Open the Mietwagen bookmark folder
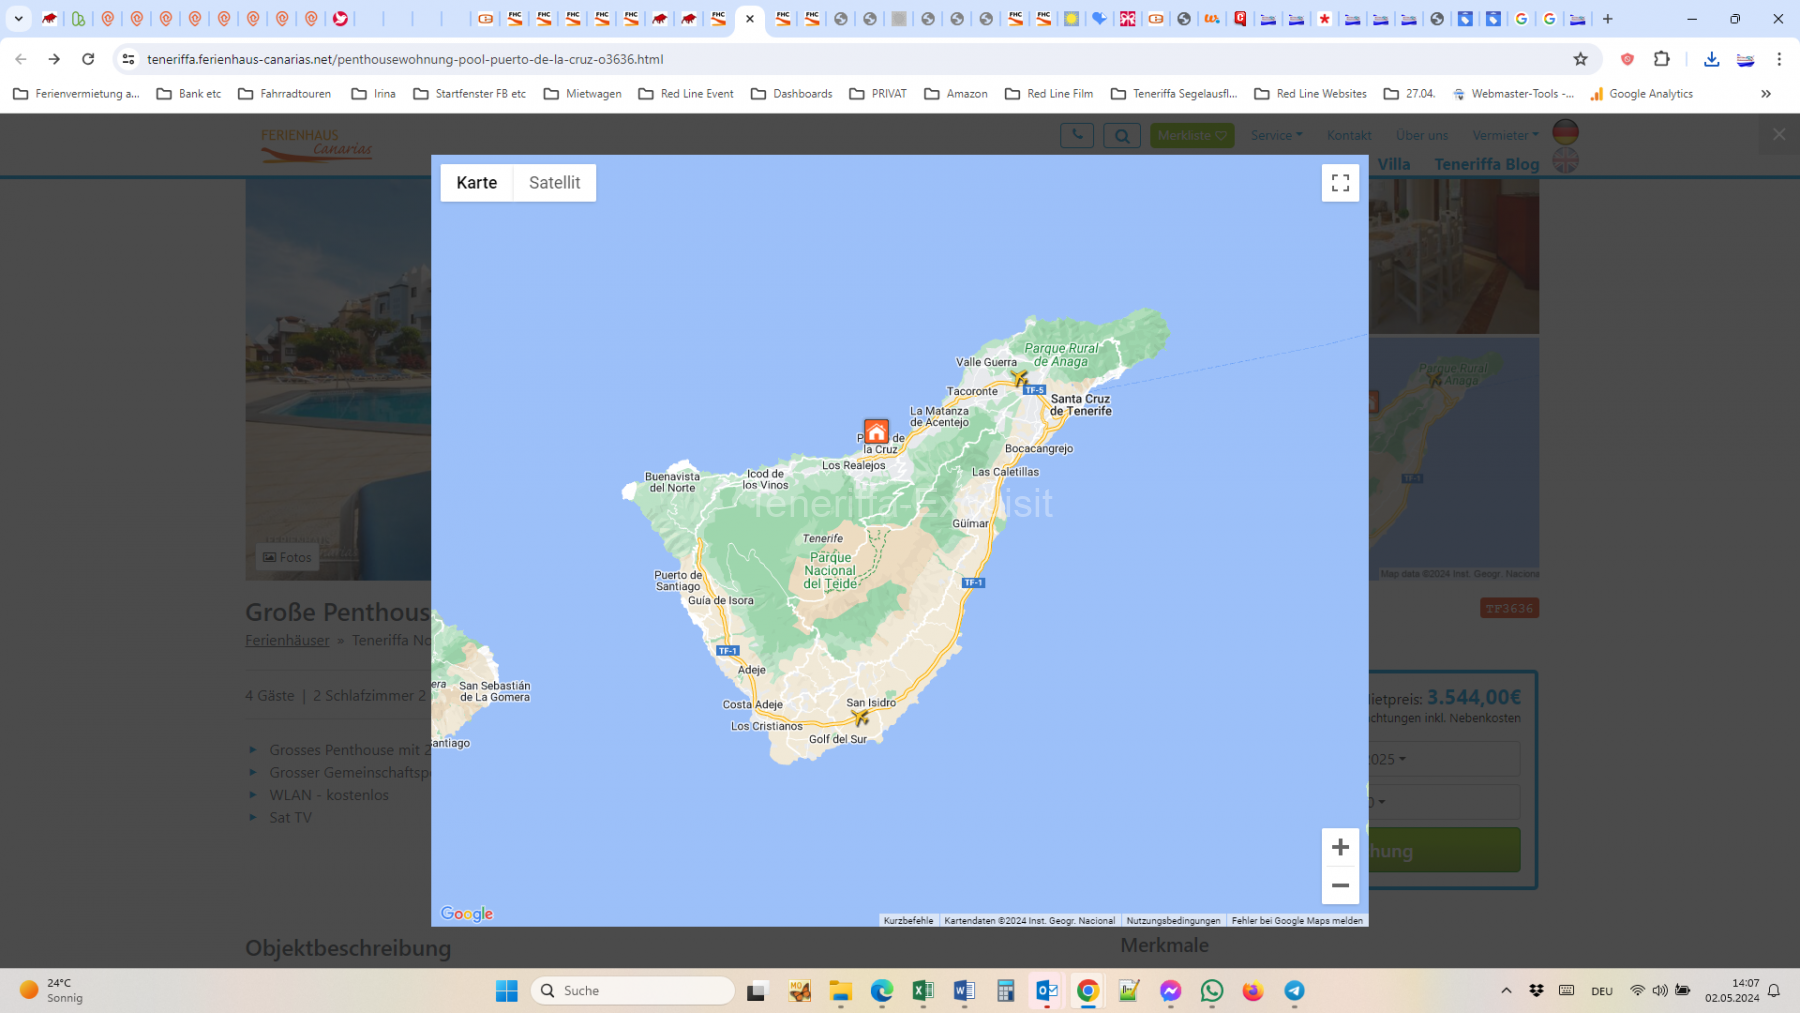This screenshot has width=1800, height=1013. tap(582, 94)
